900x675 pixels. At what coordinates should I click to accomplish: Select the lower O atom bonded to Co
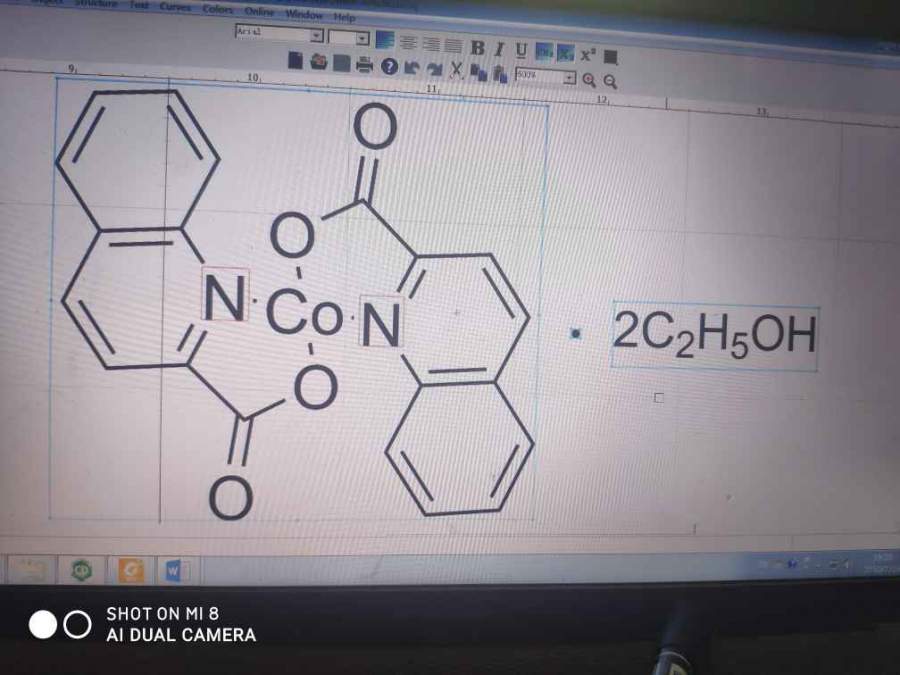point(315,387)
